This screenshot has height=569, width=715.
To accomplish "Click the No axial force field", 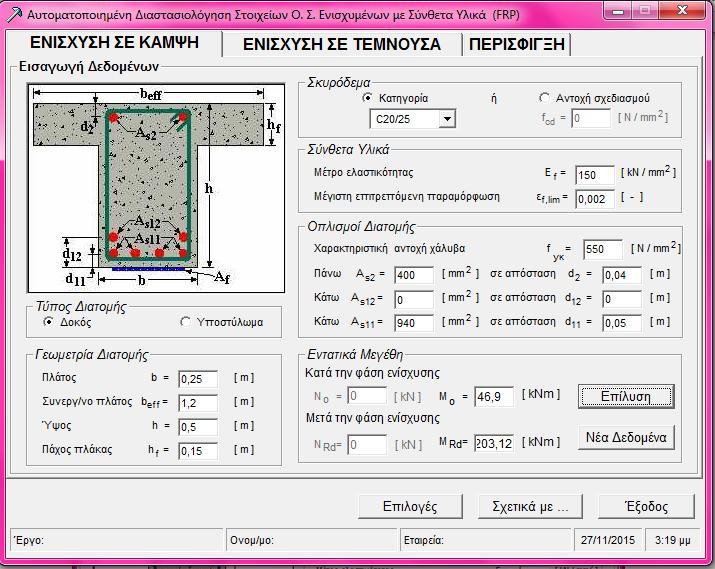I will click(x=367, y=396).
